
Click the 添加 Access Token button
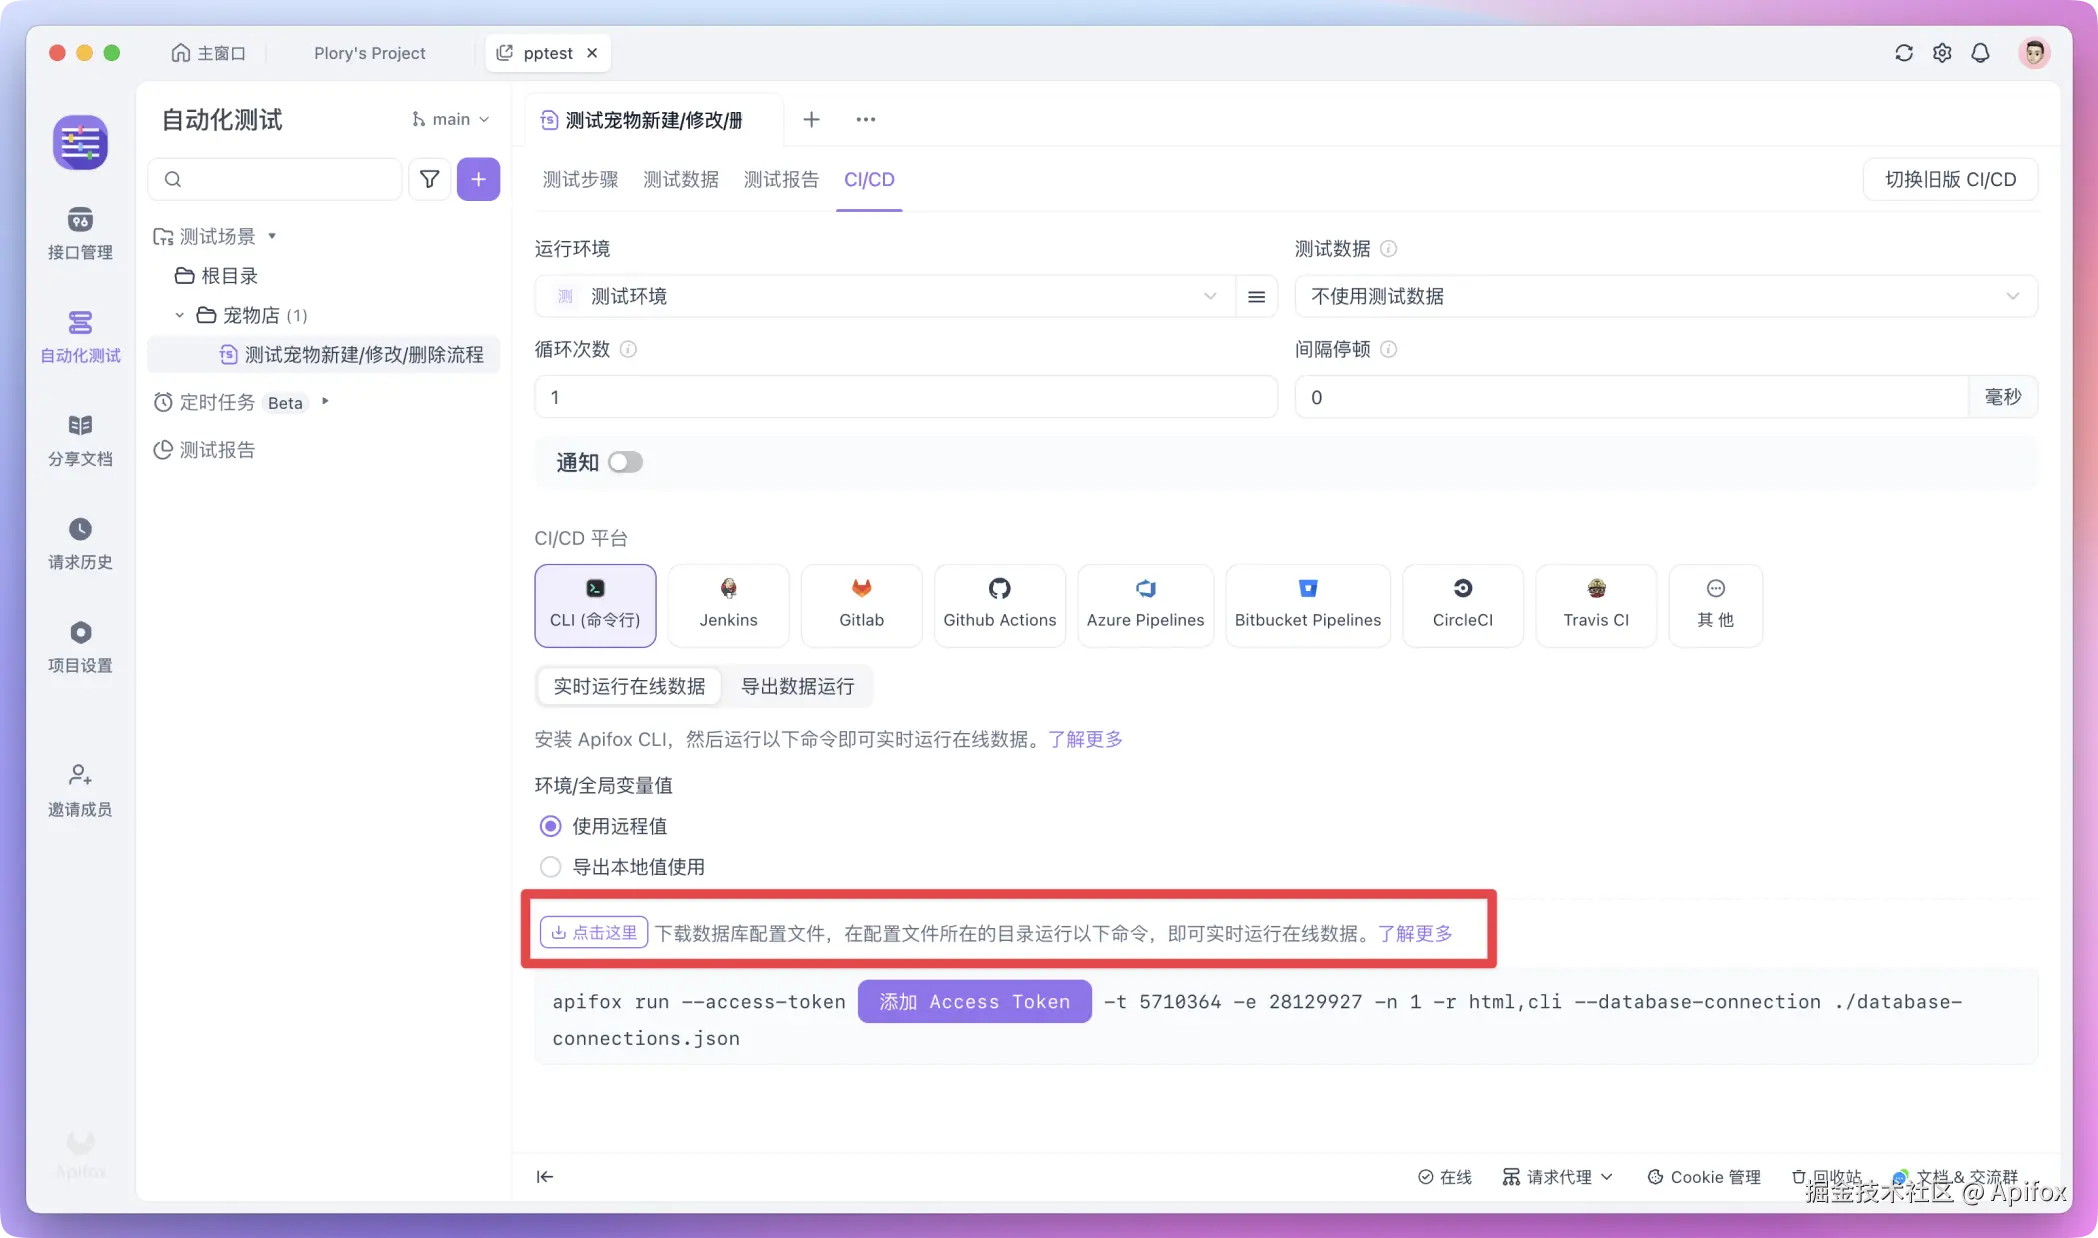pyautogui.click(x=974, y=1002)
